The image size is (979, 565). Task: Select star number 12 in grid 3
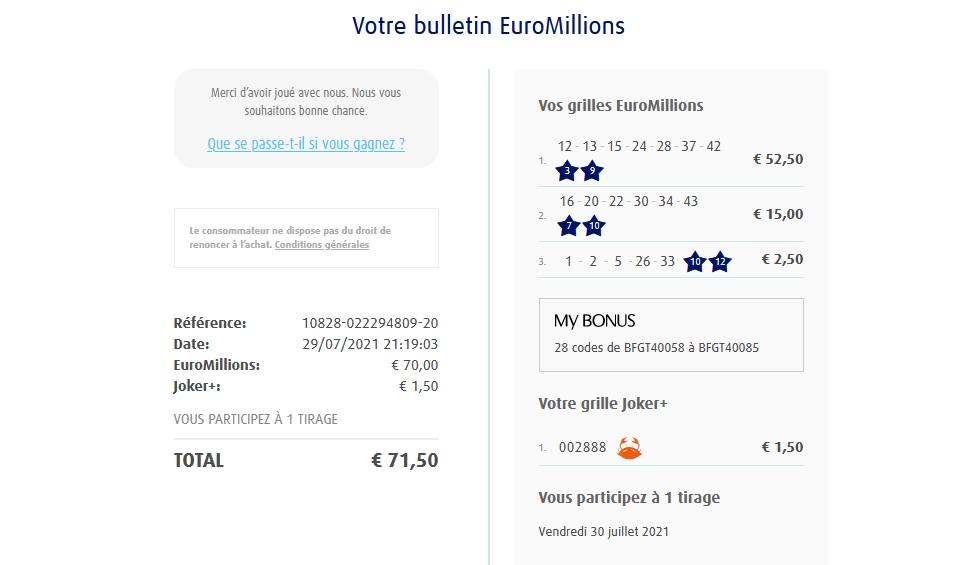pos(720,262)
